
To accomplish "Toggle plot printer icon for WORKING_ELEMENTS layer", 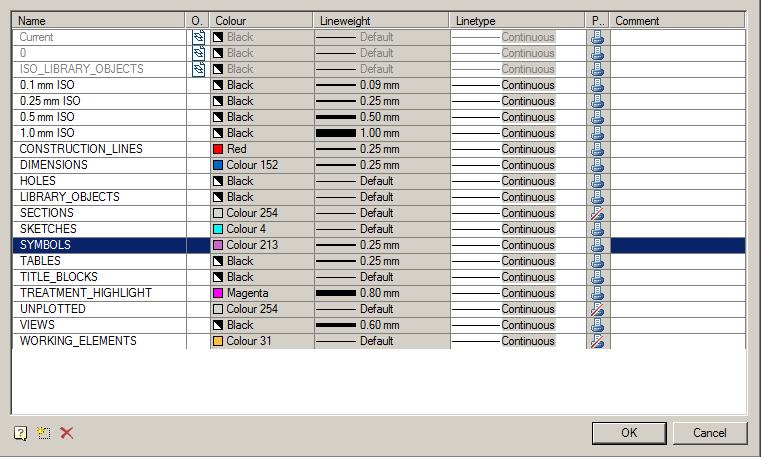I will pos(597,341).
